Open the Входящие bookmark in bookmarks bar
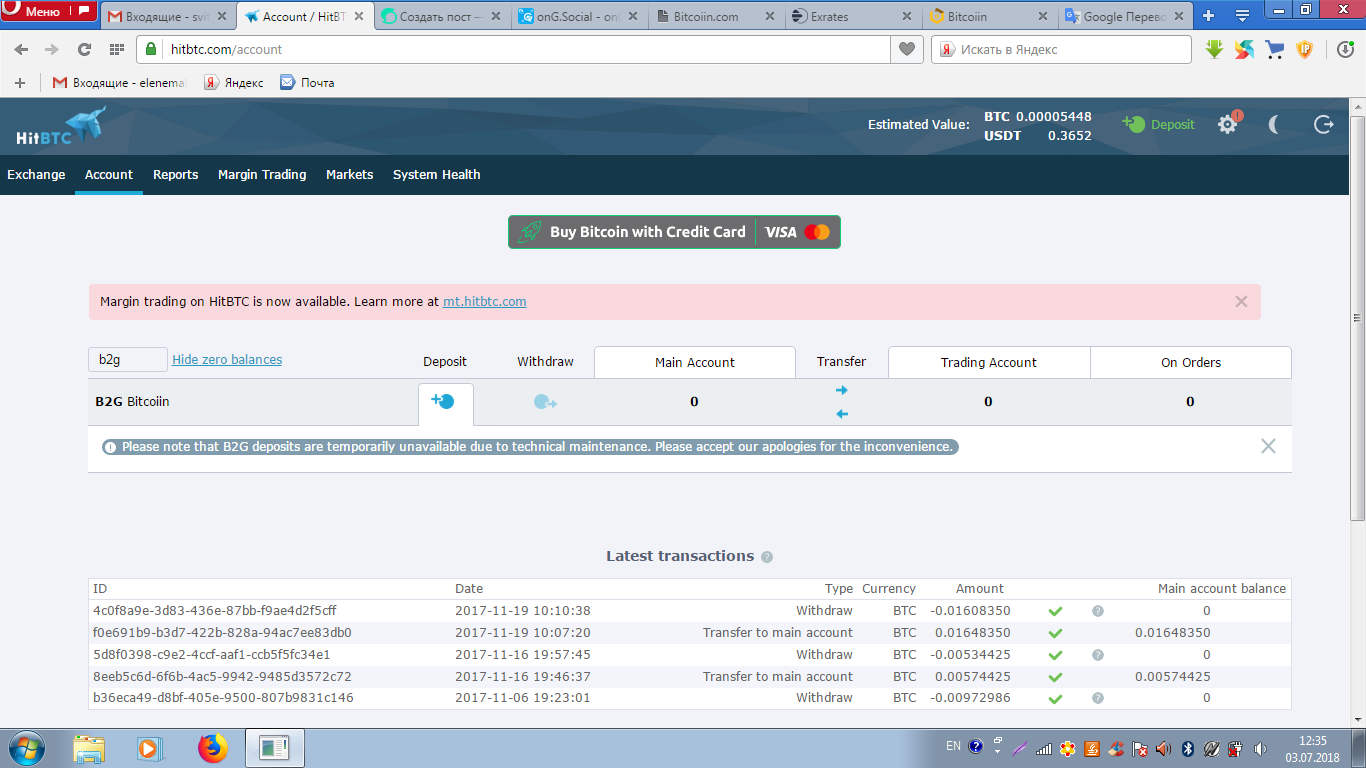 [119, 83]
